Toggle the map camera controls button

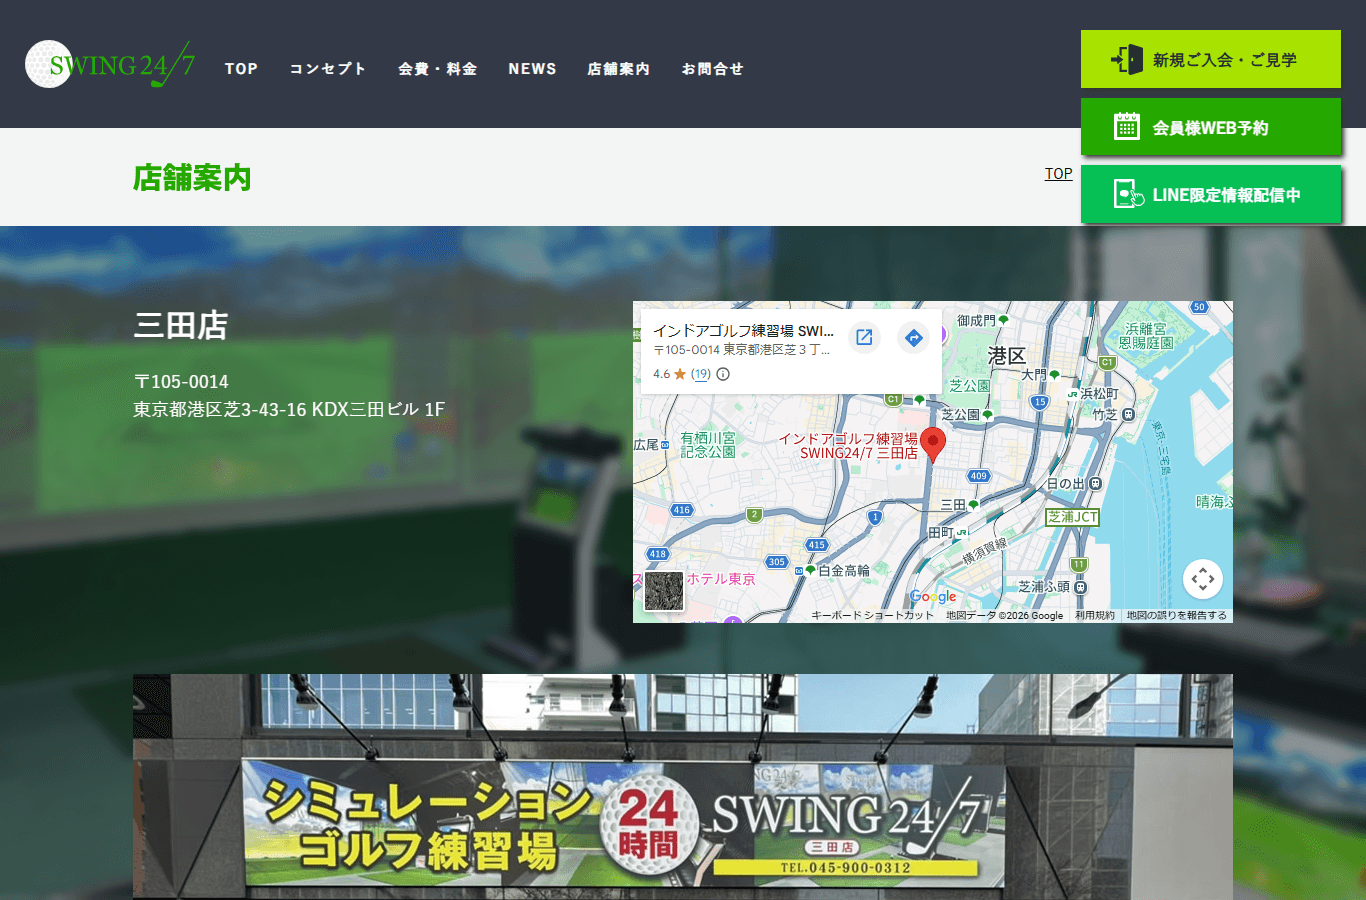tap(1203, 579)
